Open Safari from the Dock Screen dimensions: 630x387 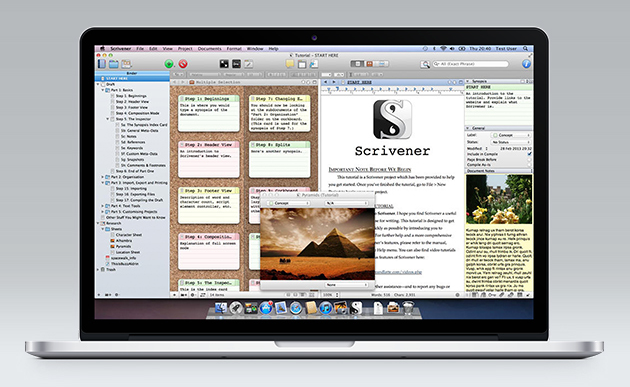point(296,308)
